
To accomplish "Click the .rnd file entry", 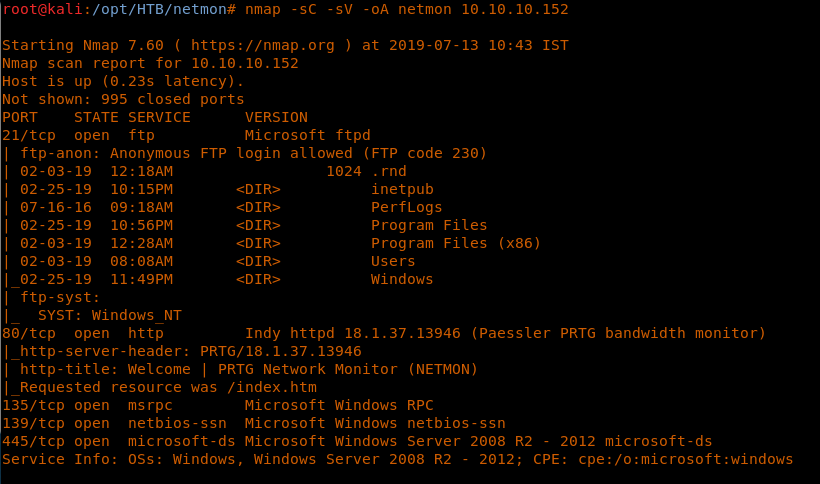I will [x=388, y=171].
